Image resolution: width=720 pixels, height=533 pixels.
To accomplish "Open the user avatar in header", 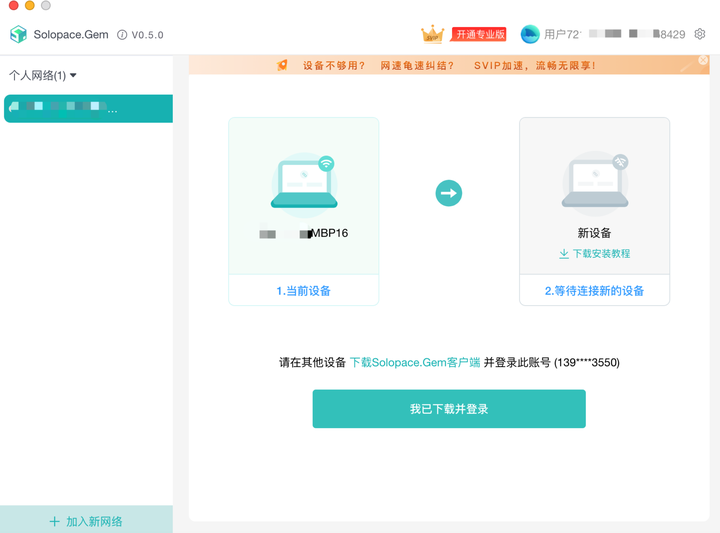I will point(530,34).
